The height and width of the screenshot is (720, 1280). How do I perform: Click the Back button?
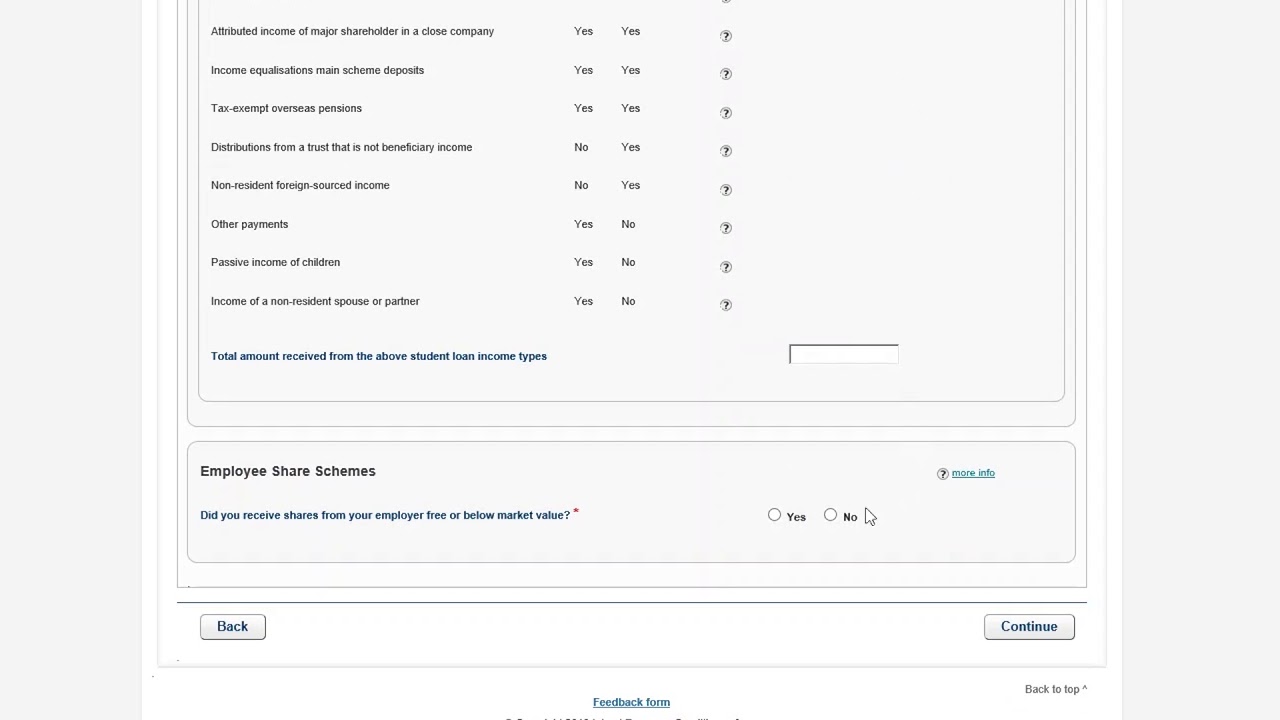pyautogui.click(x=232, y=626)
